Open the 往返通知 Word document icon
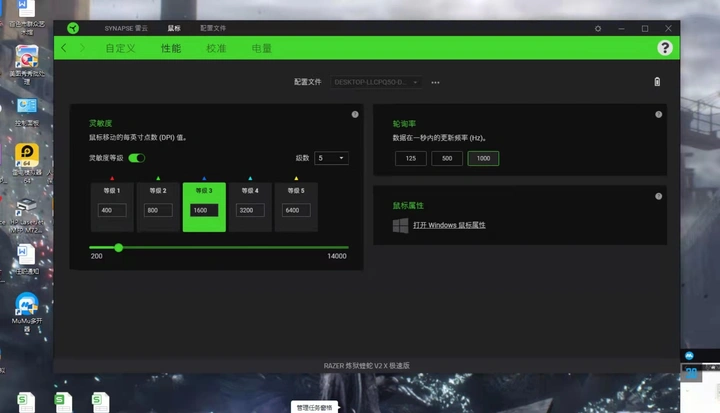Screen dimensions: 720x413 pyautogui.click(x=27, y=260)
